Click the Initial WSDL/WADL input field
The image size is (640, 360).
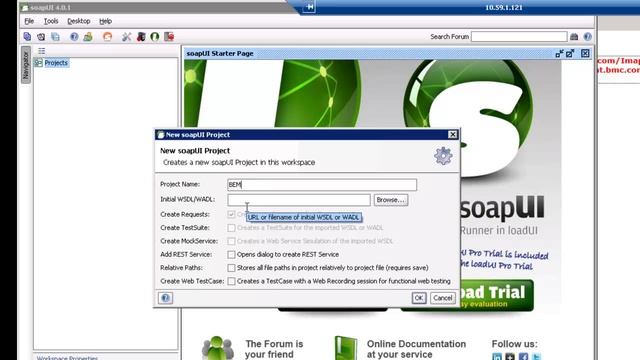click(299, 200)
